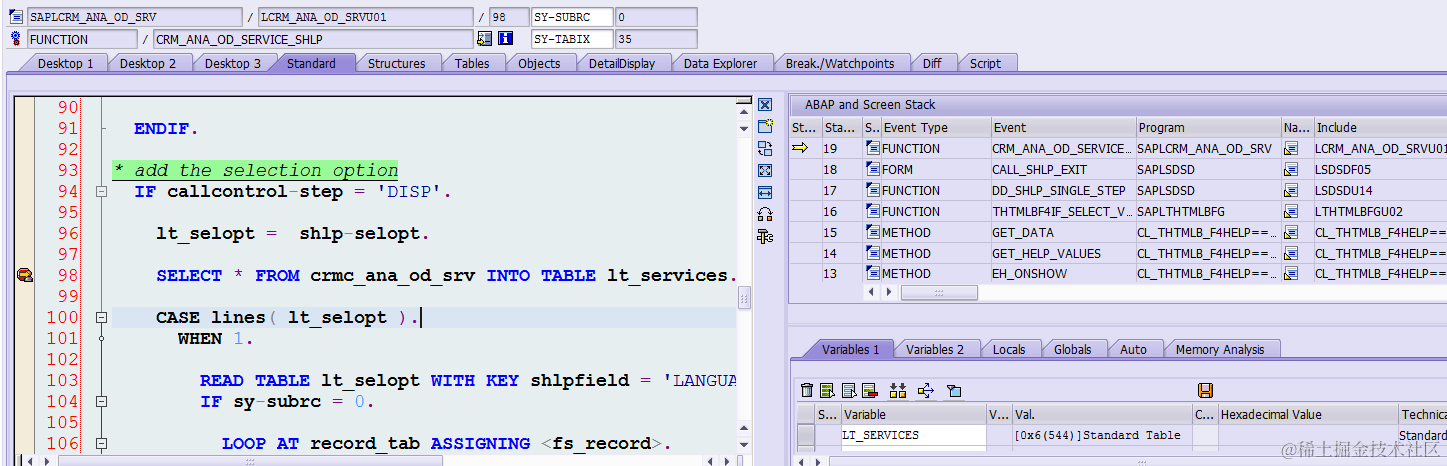Click the orange save icon in Variables panel
This screenshot has width=1447, height=466.
(1205, 390)
